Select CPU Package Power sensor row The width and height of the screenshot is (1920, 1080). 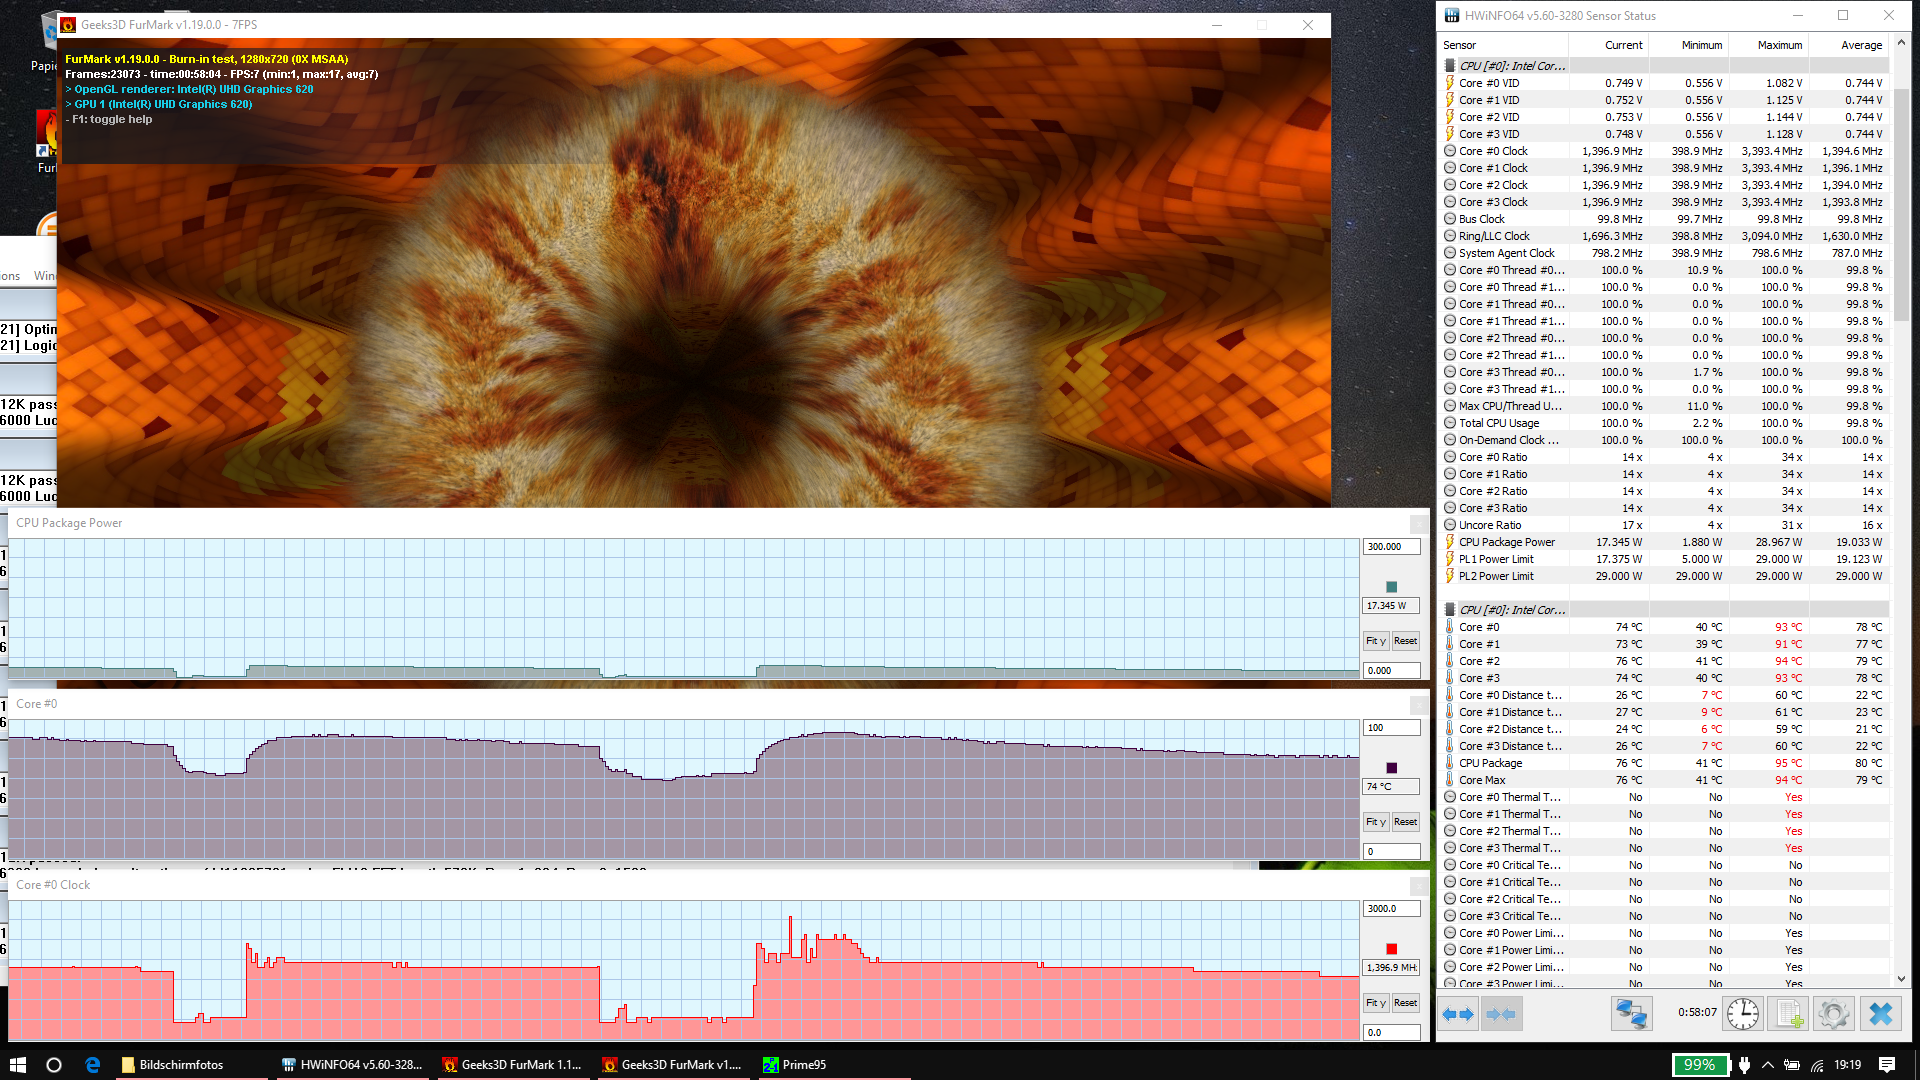tap(1506, 542)
